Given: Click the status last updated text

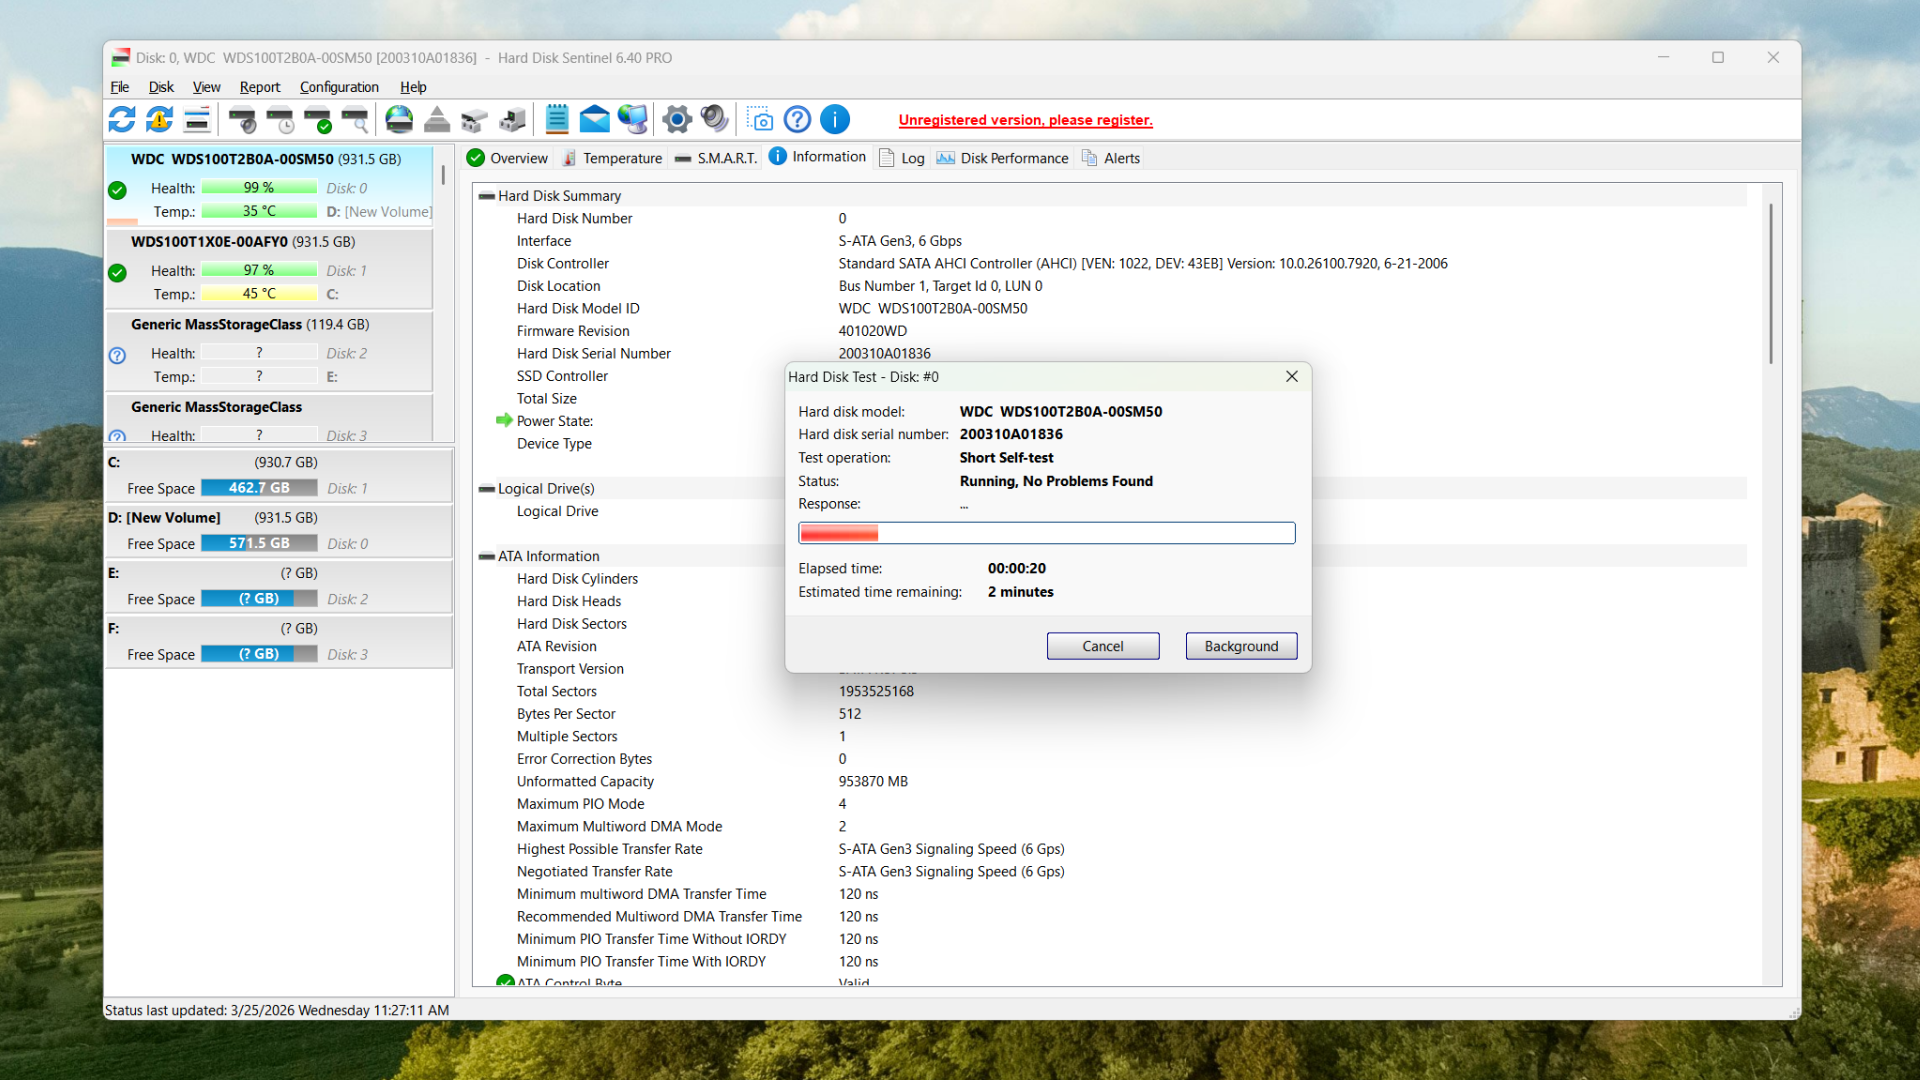Looking at the screenshot, I should point(277,1010).
